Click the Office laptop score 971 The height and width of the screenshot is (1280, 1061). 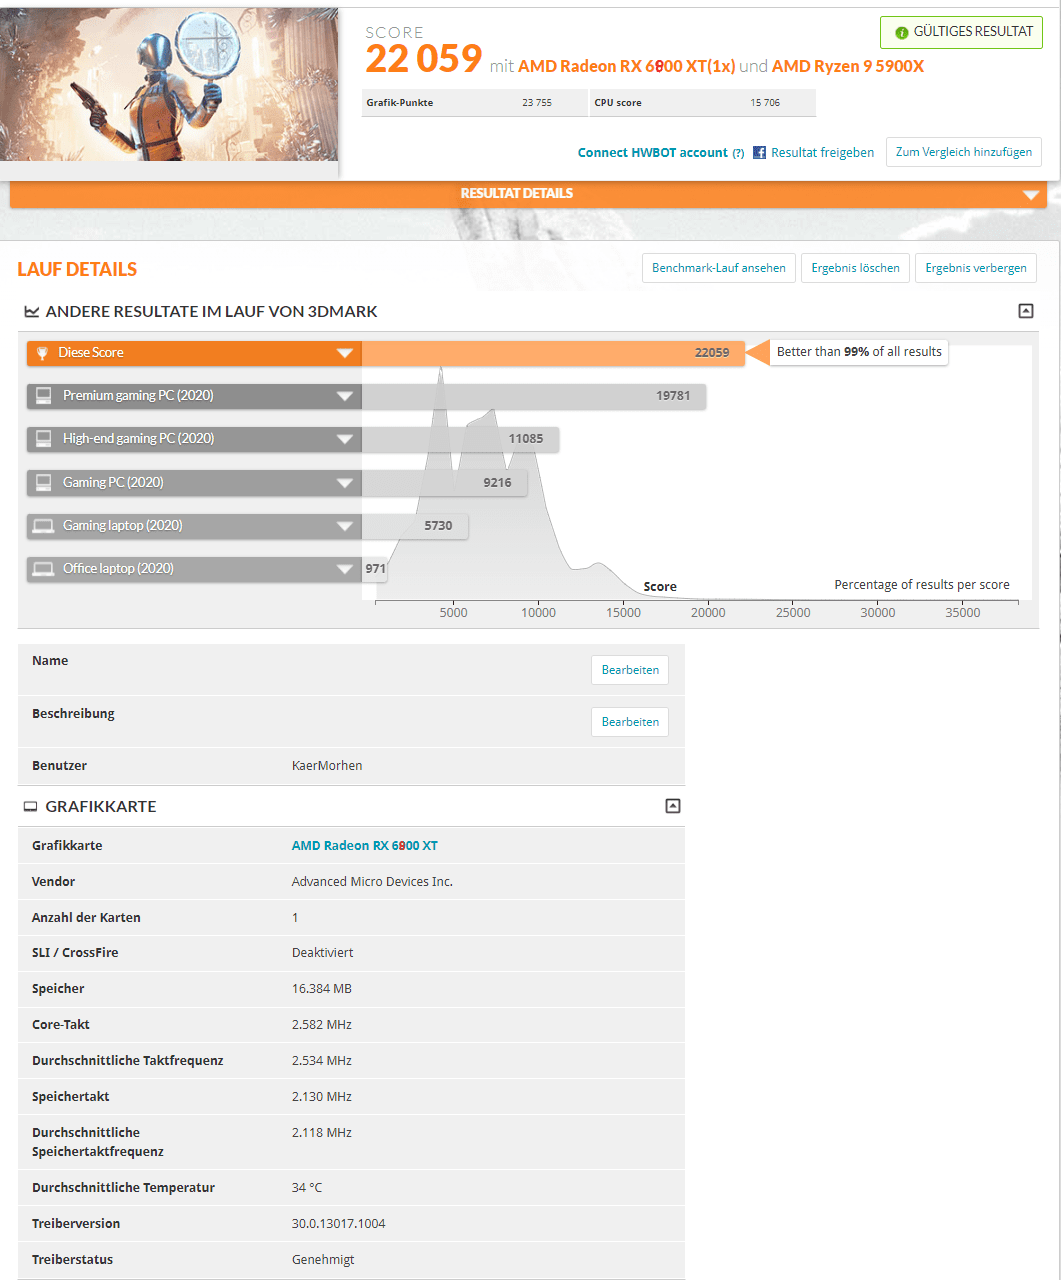coord(376,569)
